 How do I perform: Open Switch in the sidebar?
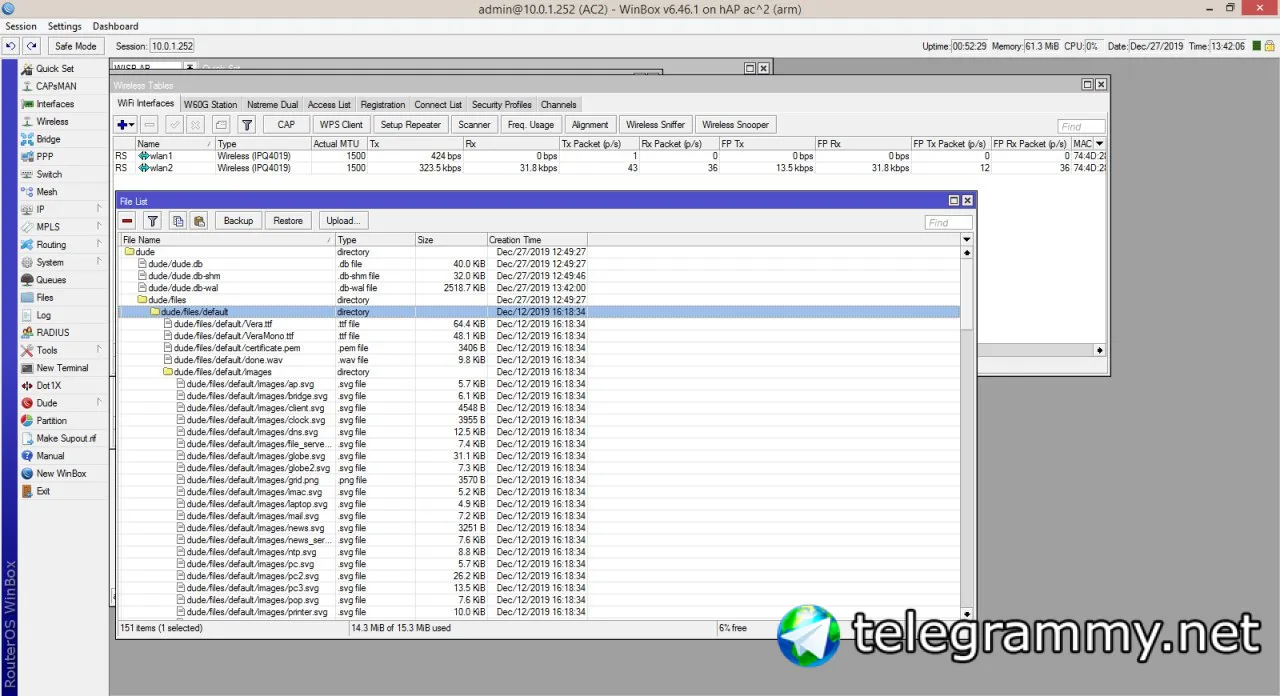[49, 174]
